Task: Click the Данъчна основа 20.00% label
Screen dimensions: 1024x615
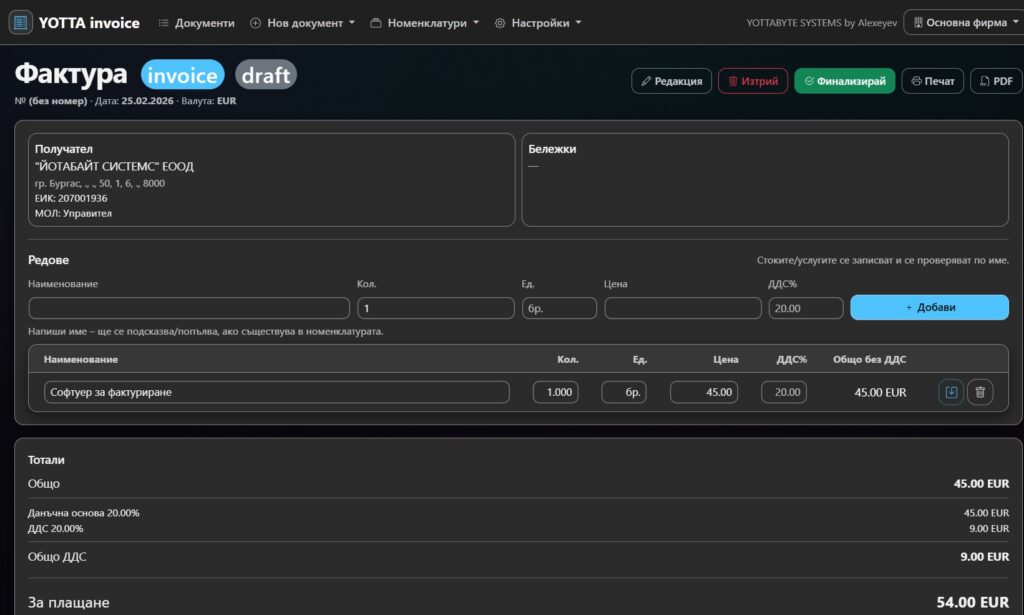Action: tap(84, 513)
